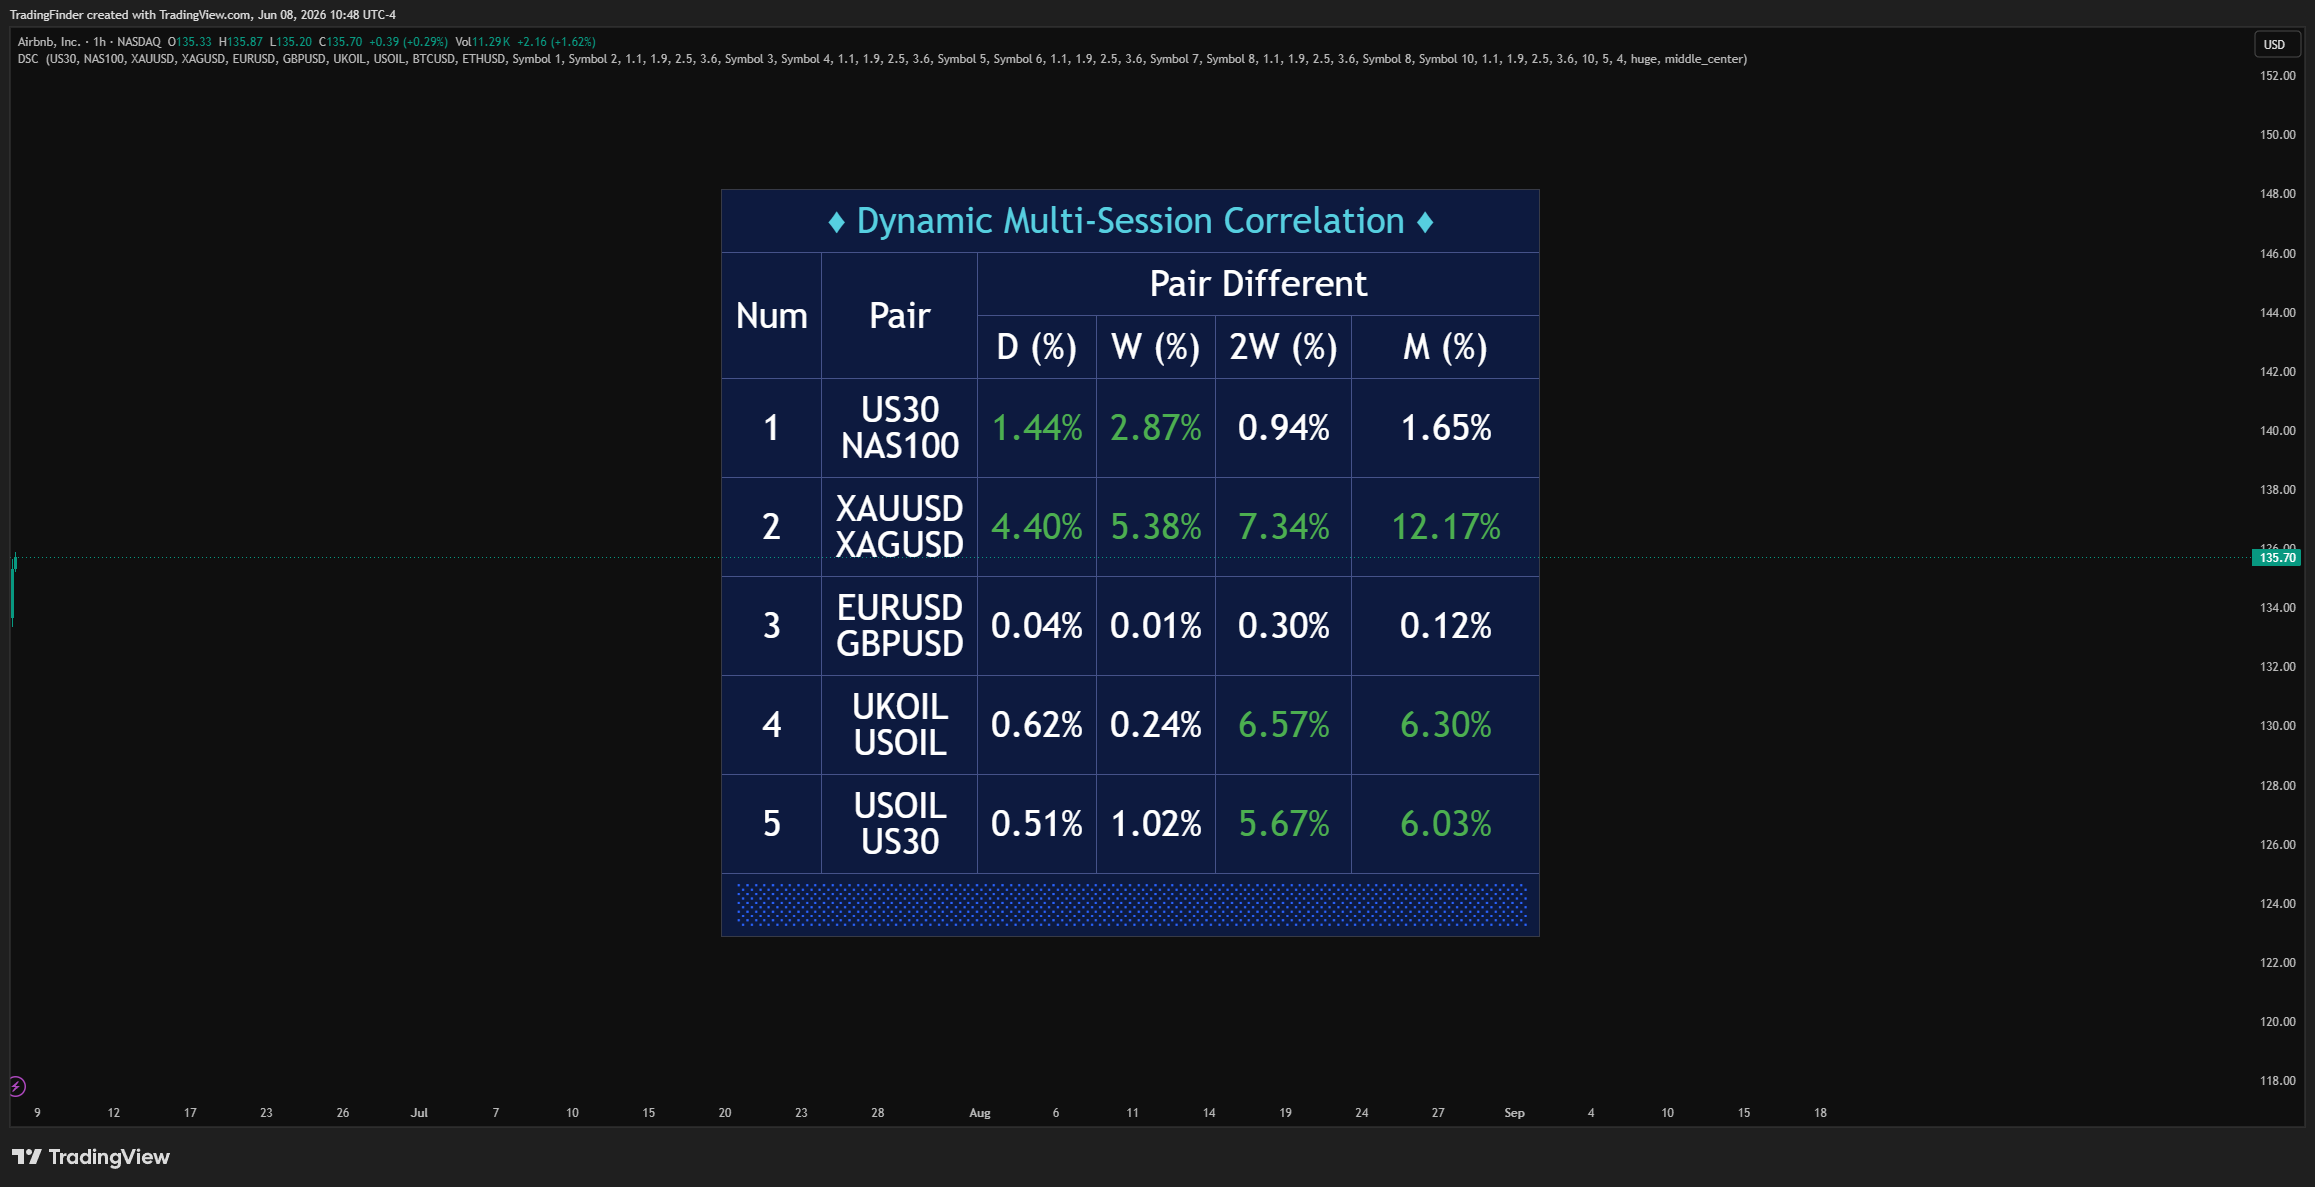Click the USOIL US30 pair cell
Screen dimensions: 2315x1187
[899, 824]
